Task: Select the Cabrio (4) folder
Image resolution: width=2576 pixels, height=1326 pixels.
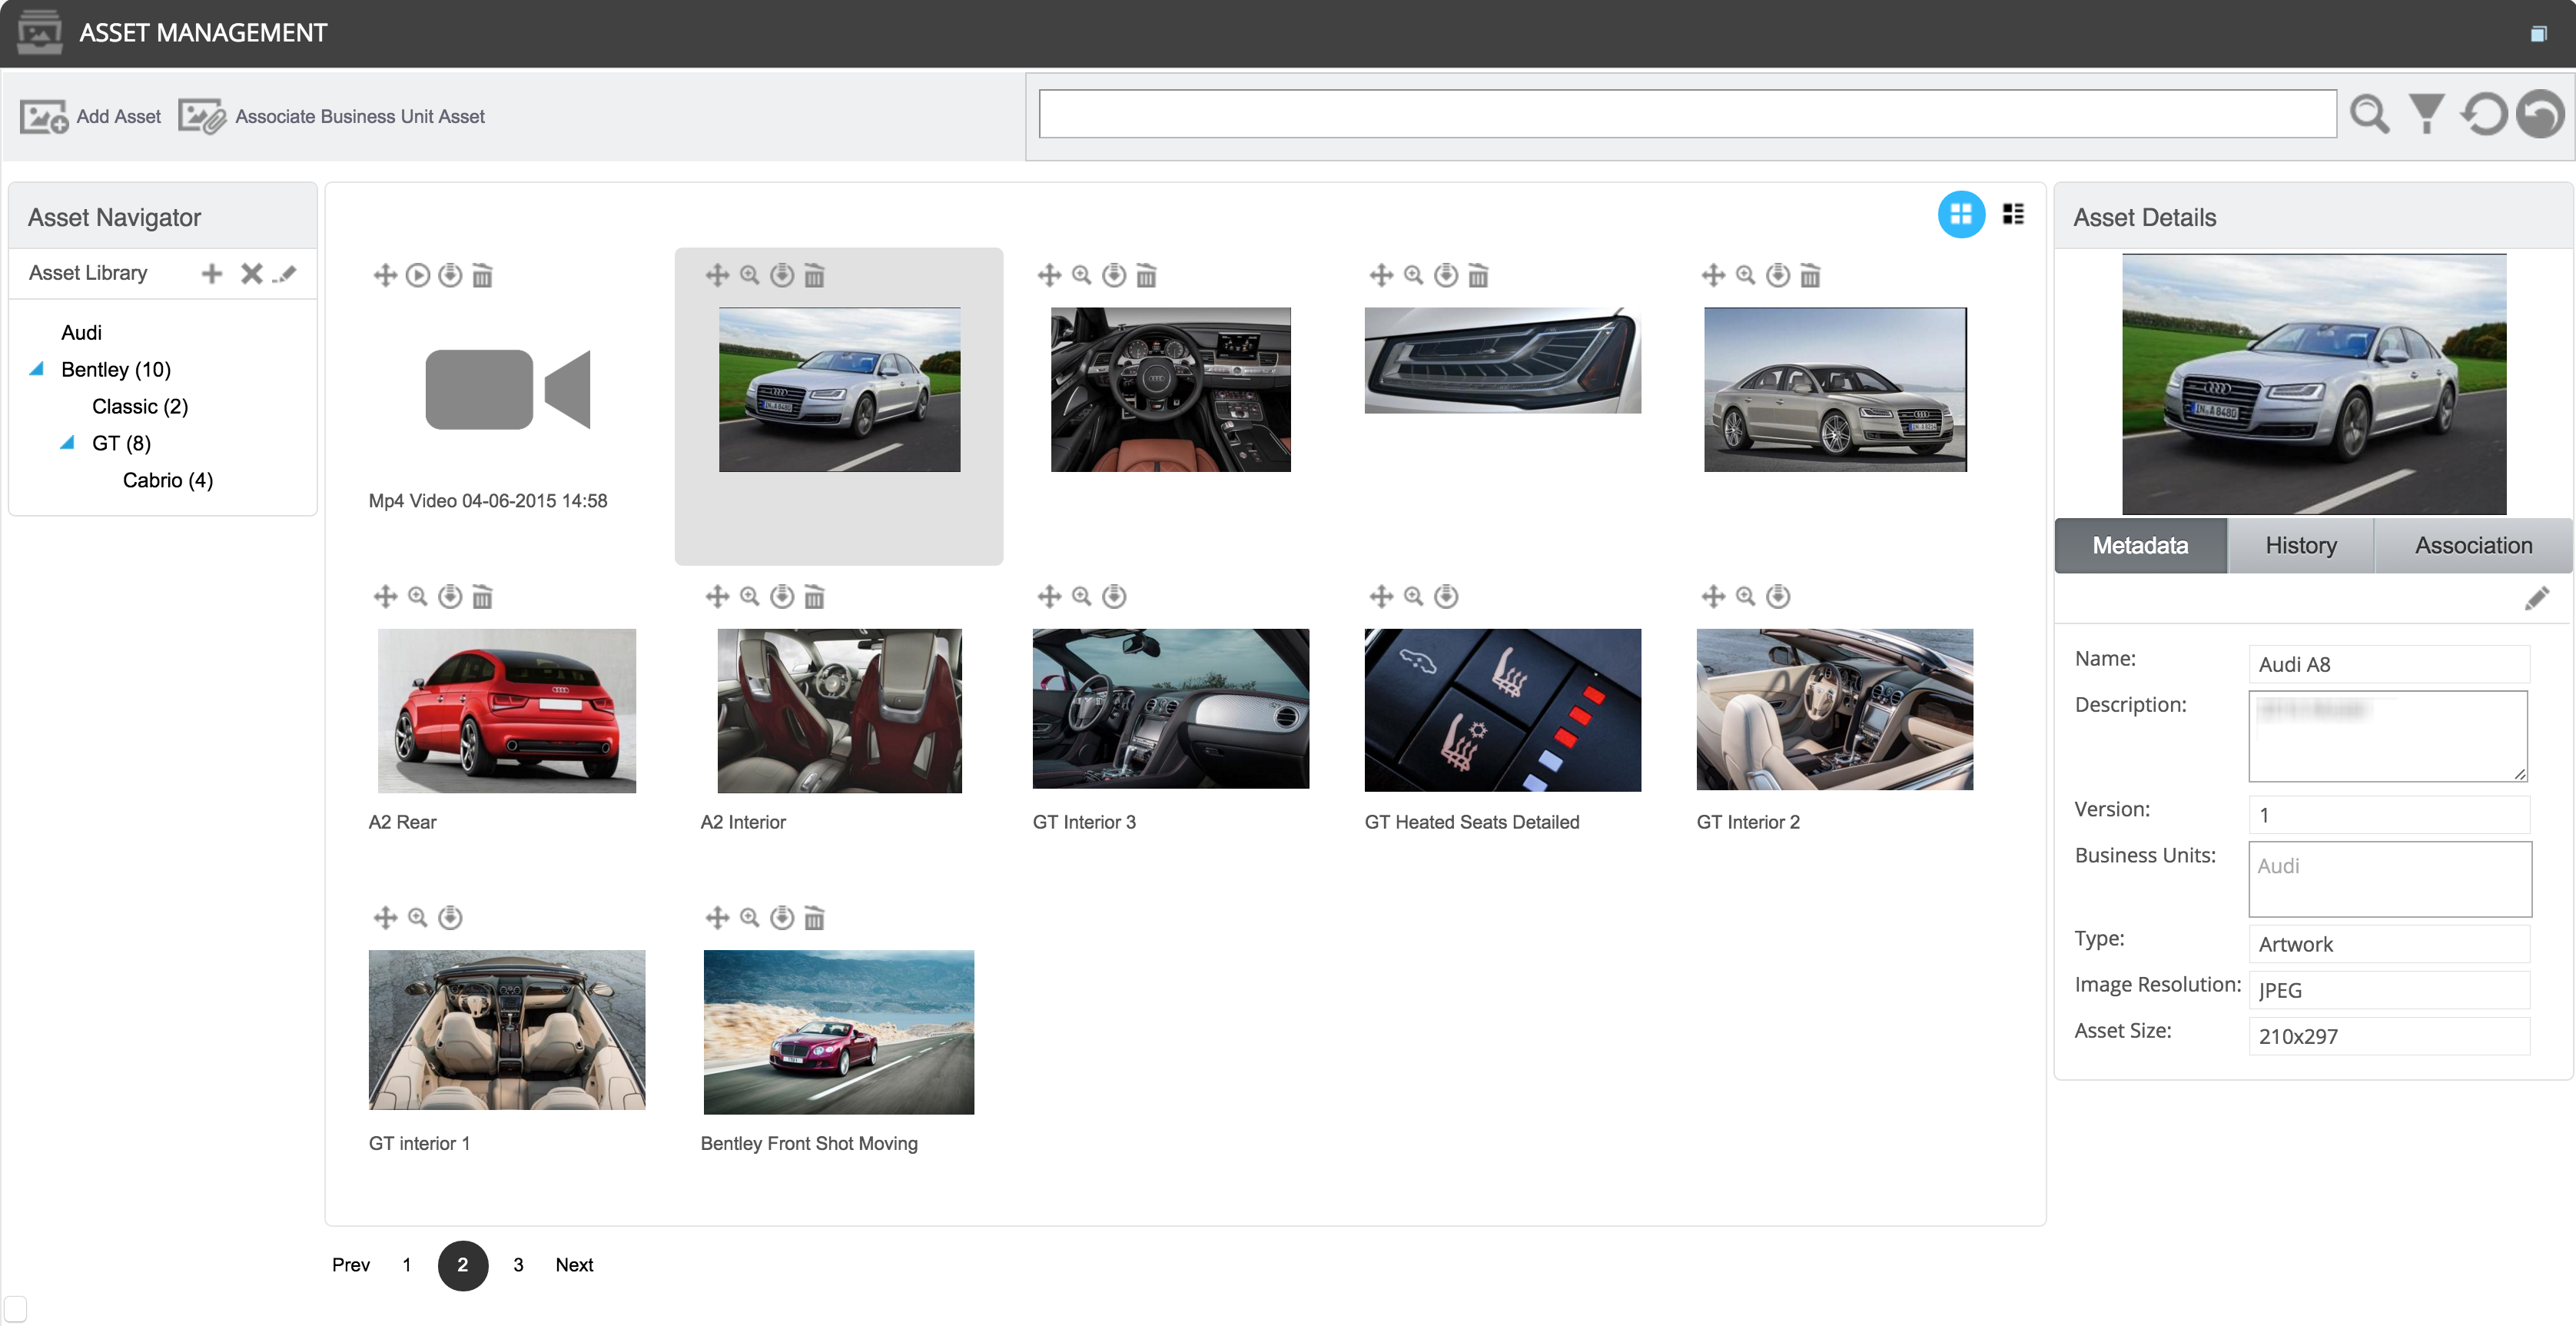Action: 167,480
